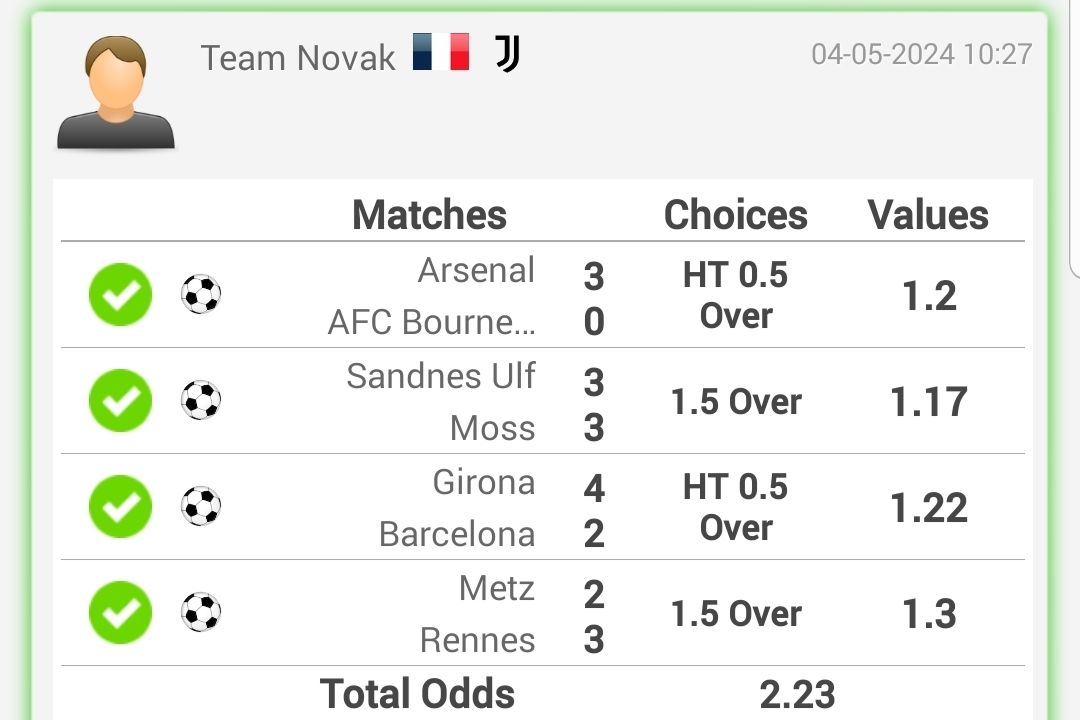This screenshot has width=1080, height=720.
Task: Tap the 1.22 odds value
Action: click(x=928, y=508)
